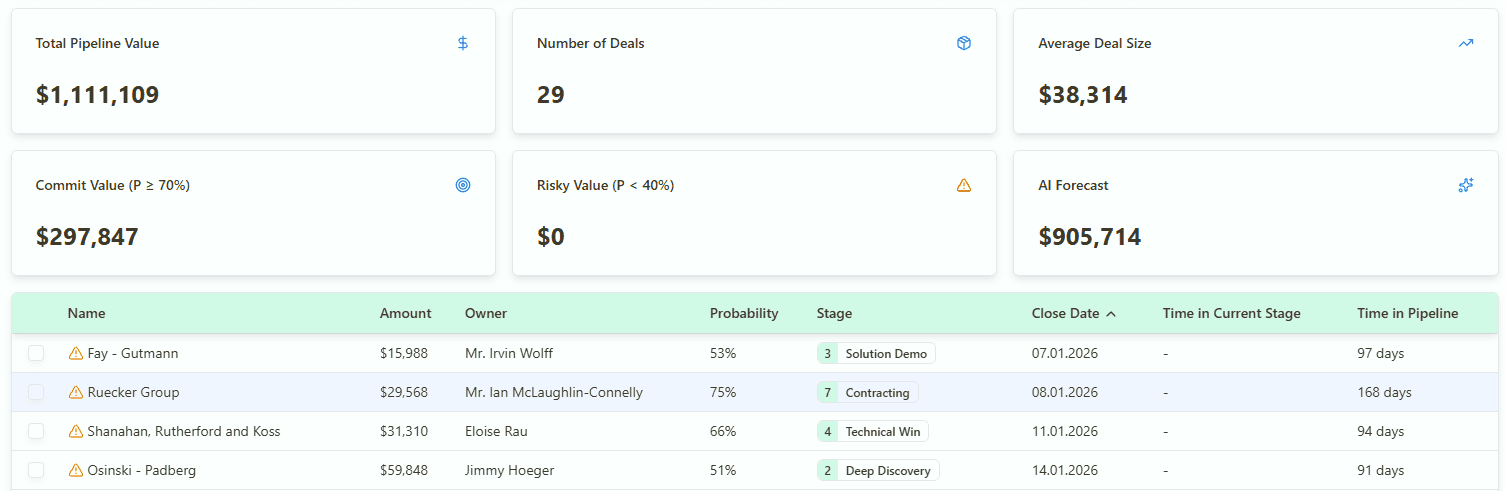Screen dimensions: 1506x491
Task: Click the warning icon beside Fay - Gutmann
Action: [76, 353]
